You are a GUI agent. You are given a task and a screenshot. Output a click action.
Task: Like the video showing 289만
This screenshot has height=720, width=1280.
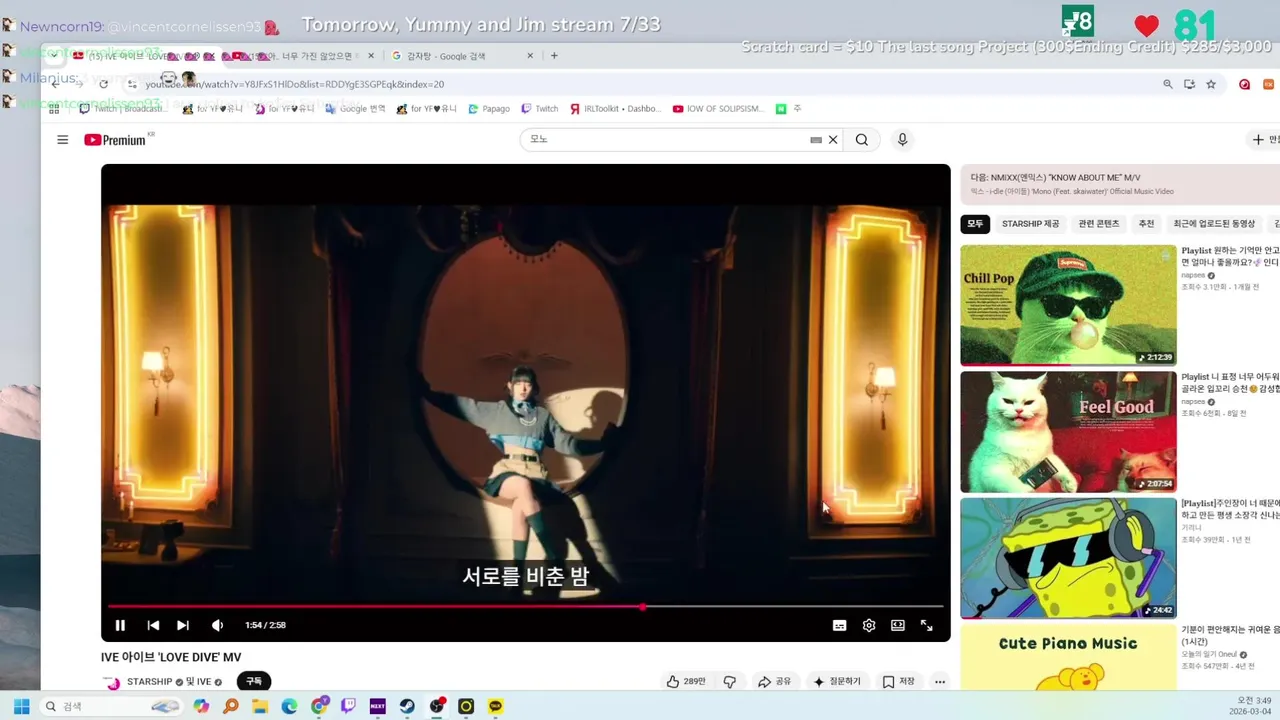click(x=686, y=681)
